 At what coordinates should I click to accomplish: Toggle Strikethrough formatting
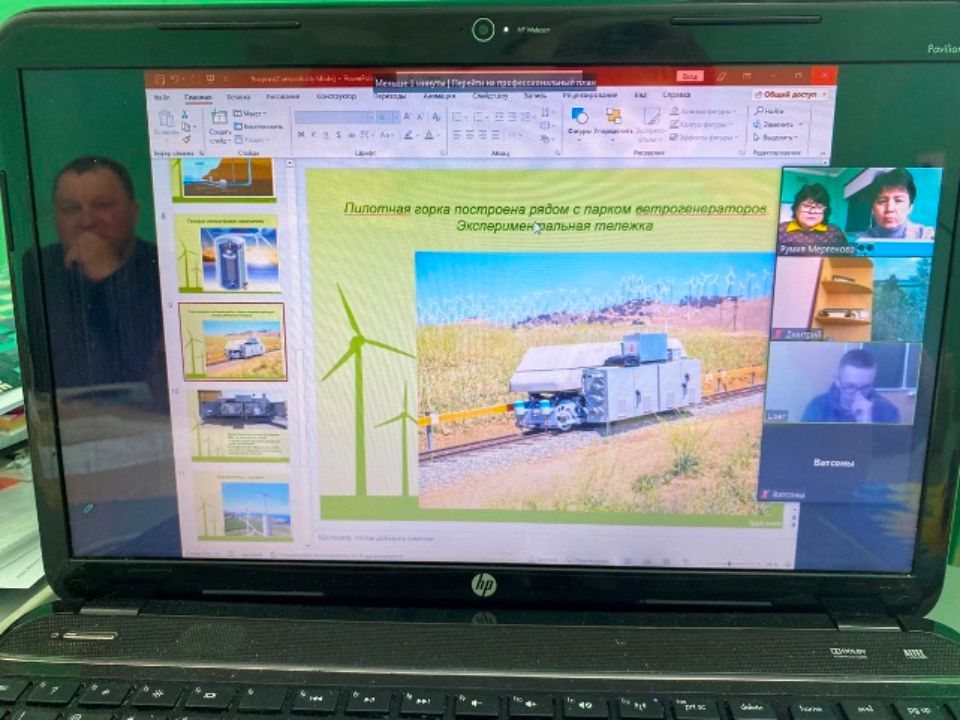tap(351, 135)
